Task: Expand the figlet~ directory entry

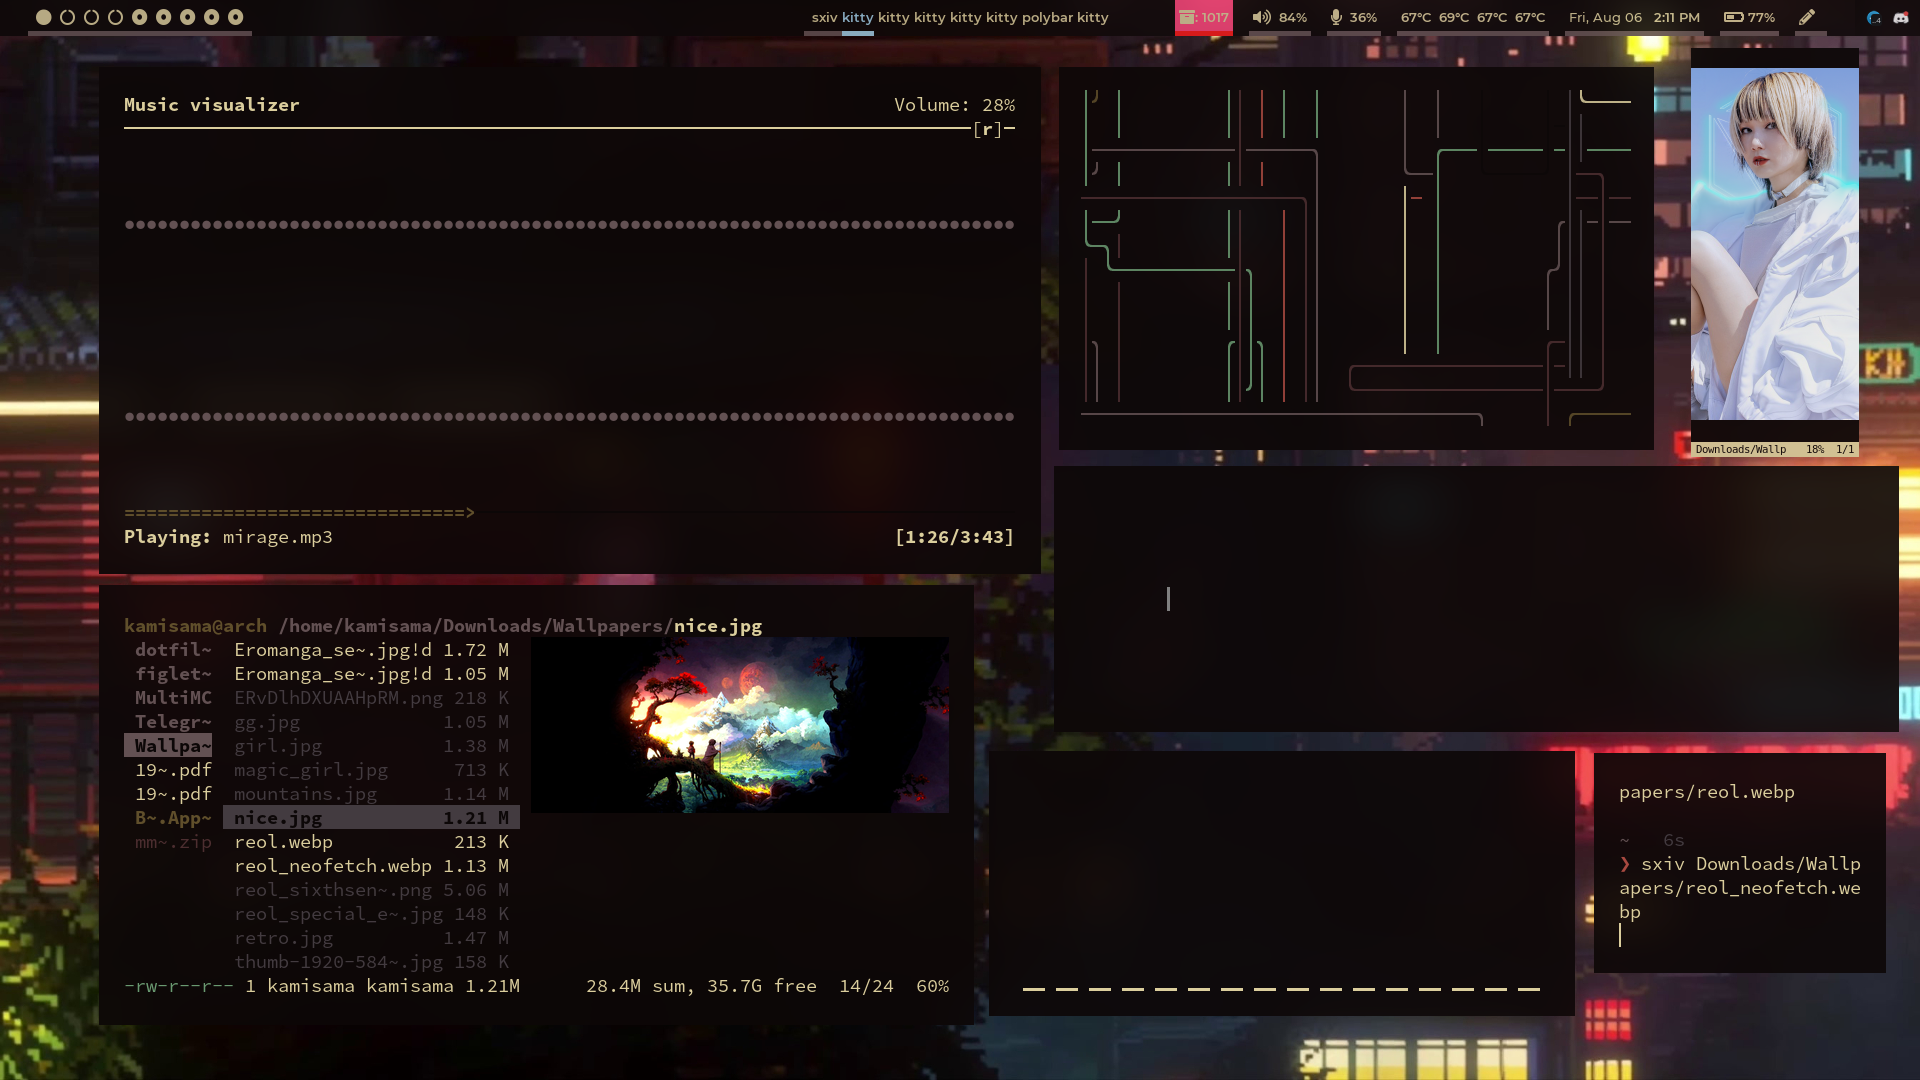Action: coord(173,673)
